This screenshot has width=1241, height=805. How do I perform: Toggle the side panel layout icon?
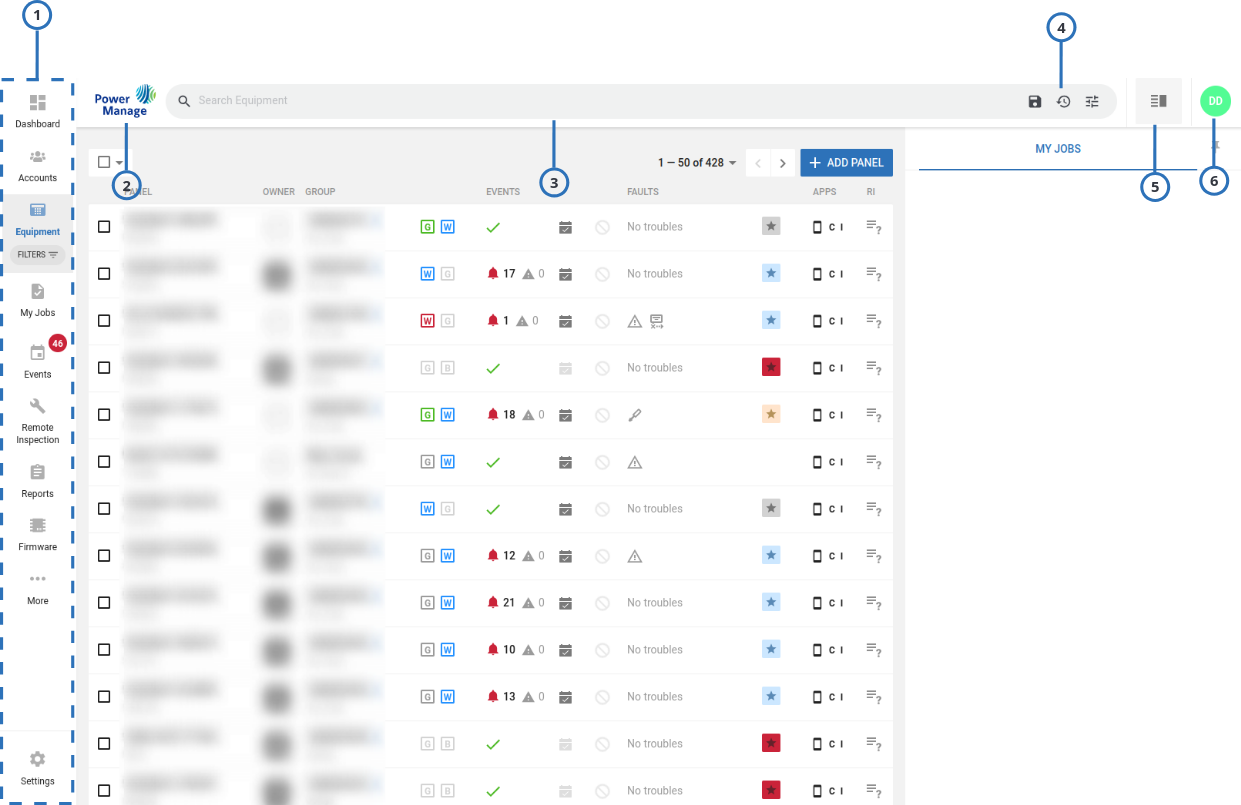tap(1158, 101)
